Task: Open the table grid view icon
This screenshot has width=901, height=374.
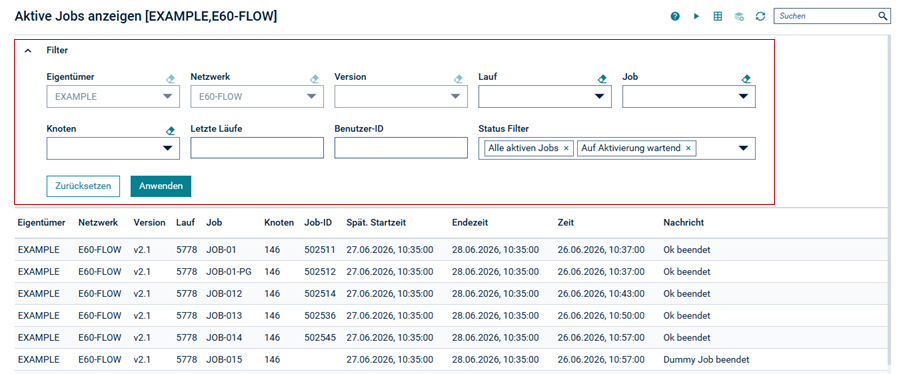Action: tap(718, 17)
